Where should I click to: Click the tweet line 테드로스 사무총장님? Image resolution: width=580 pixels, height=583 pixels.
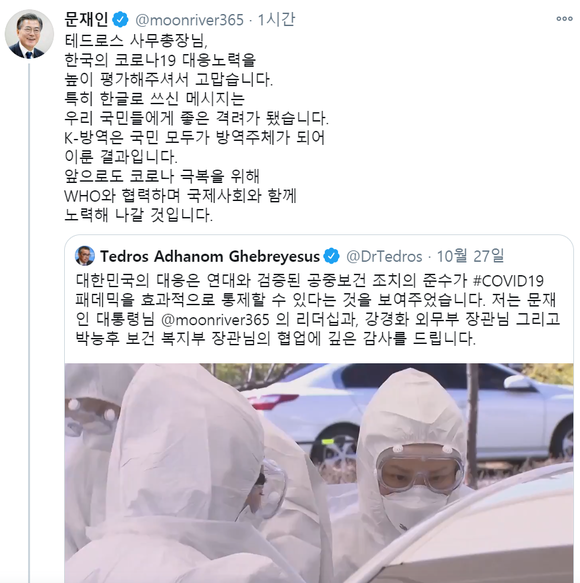tap(136, 41)
